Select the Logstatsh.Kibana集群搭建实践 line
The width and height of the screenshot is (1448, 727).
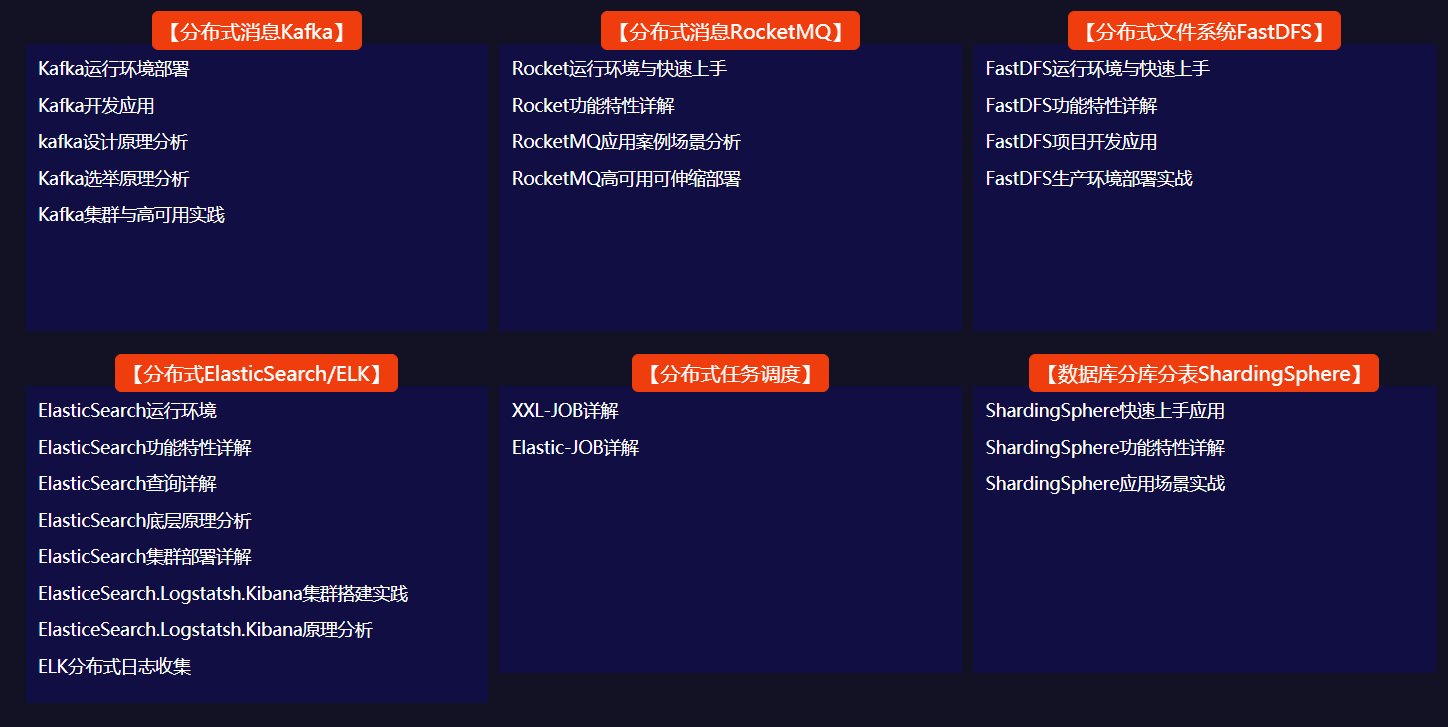(x=223, y=594)
